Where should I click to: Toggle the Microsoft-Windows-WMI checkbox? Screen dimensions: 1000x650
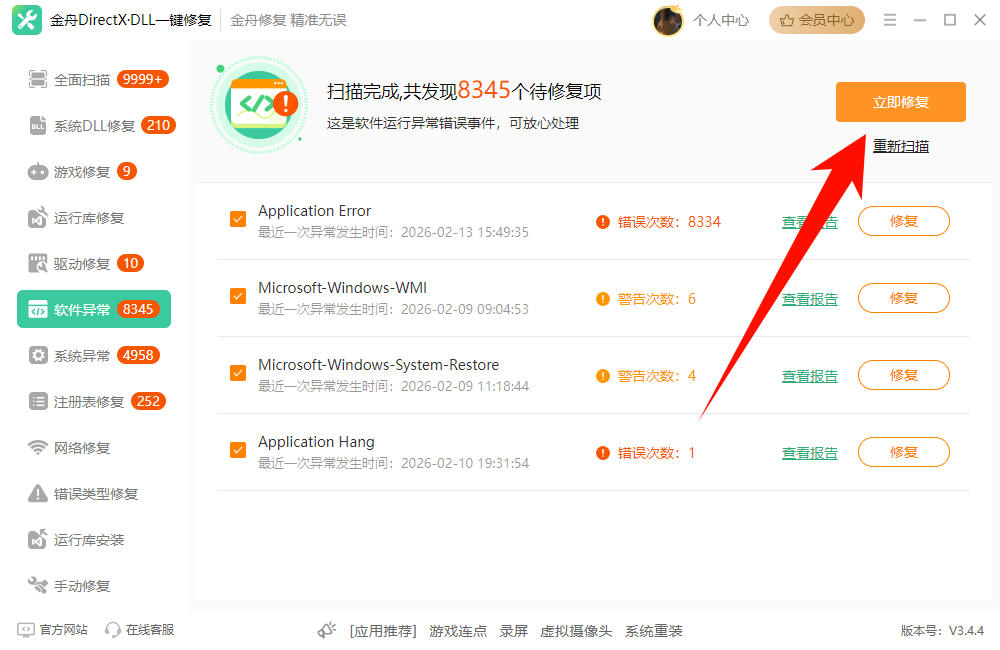click(238, 296)
